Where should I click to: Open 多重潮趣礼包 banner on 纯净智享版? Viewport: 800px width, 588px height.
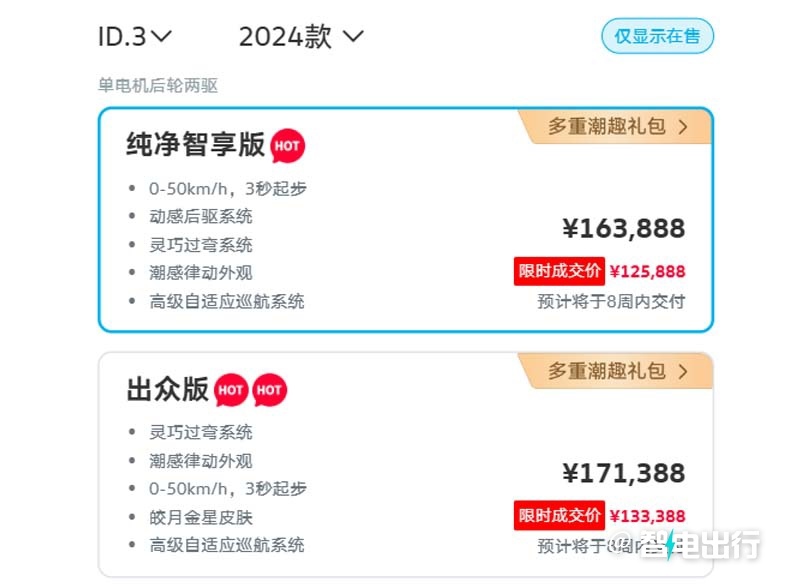point(616,127)
